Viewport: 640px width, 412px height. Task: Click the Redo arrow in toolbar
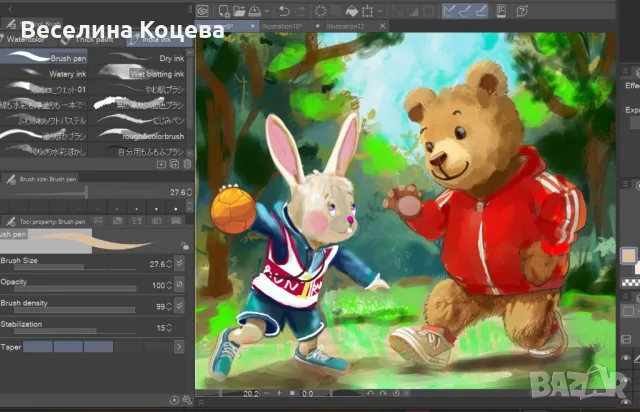[299, 10]
